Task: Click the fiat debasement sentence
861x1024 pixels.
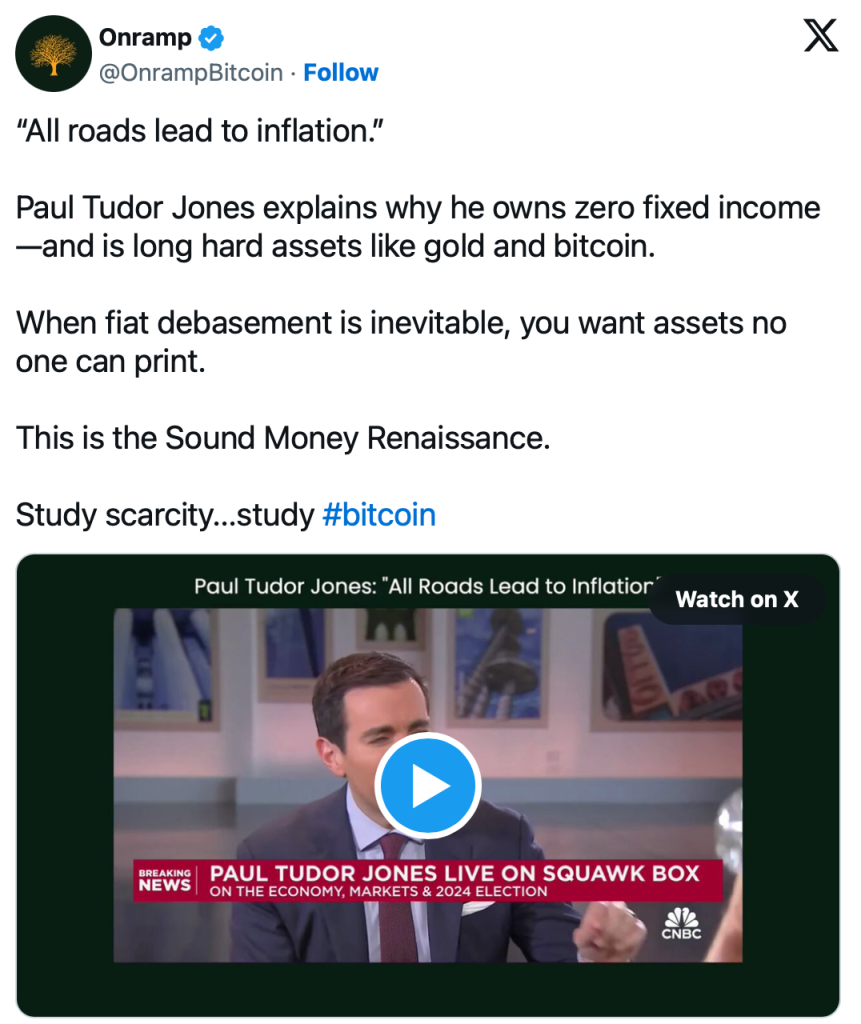Action: (401, 342)
